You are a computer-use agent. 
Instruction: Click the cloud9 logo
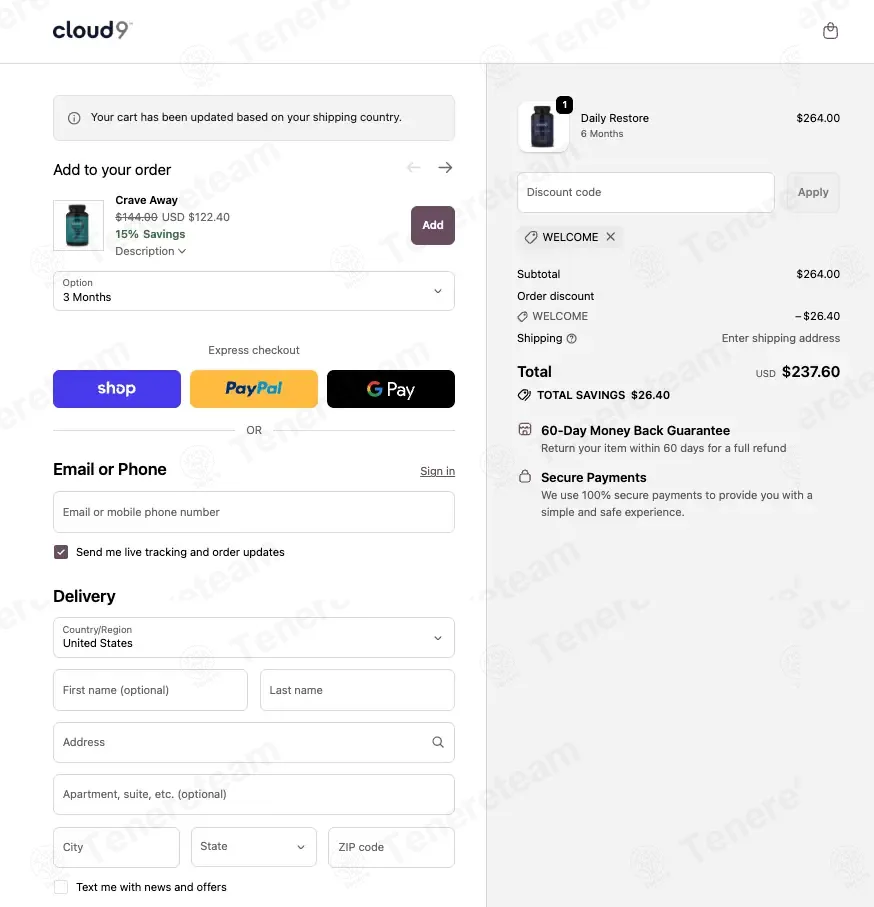[92, 30]
